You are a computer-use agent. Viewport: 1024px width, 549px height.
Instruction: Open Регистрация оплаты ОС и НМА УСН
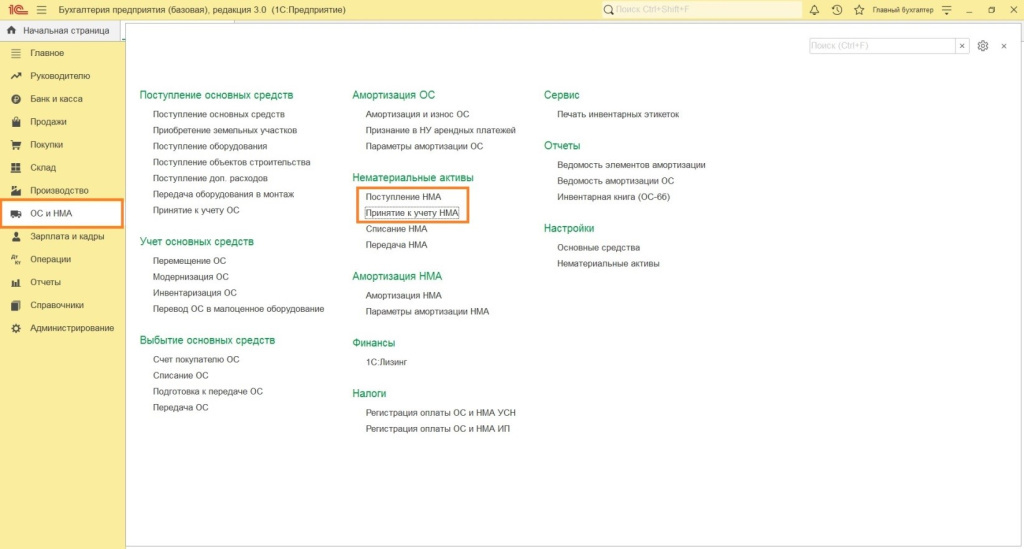[x=441, y=413]
